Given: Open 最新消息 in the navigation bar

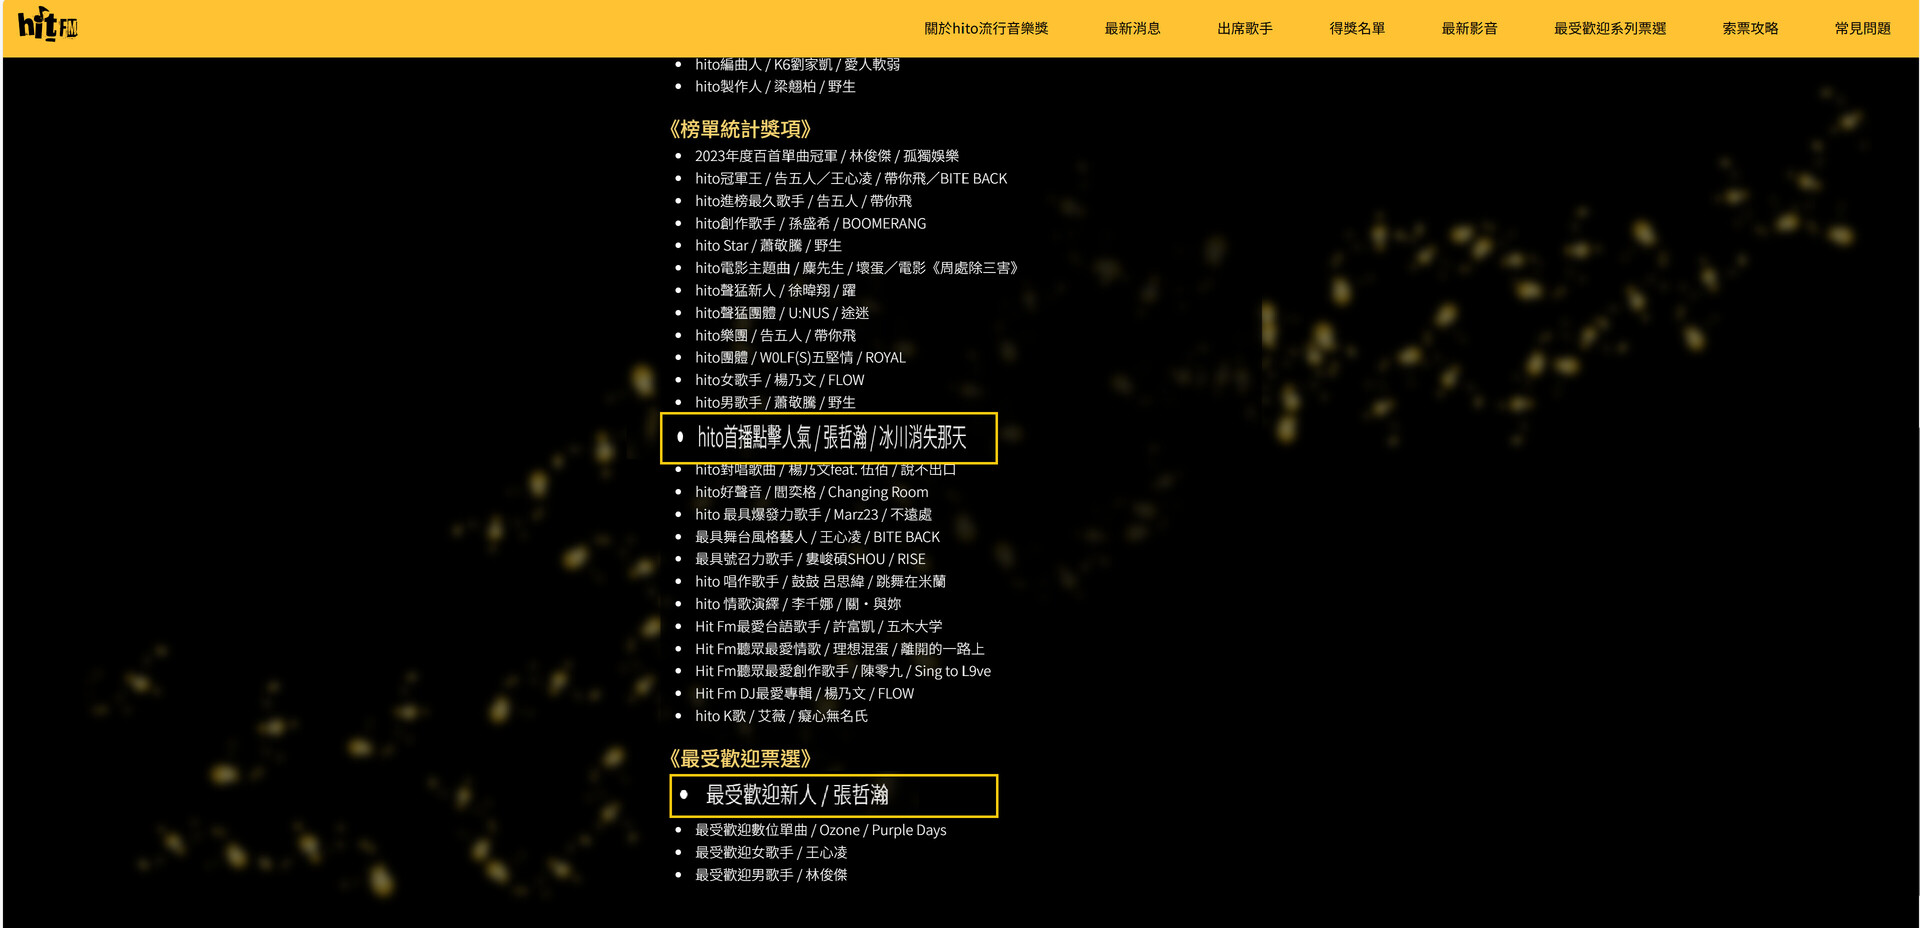Looking at the screenshot, I should coord(1131,28).
